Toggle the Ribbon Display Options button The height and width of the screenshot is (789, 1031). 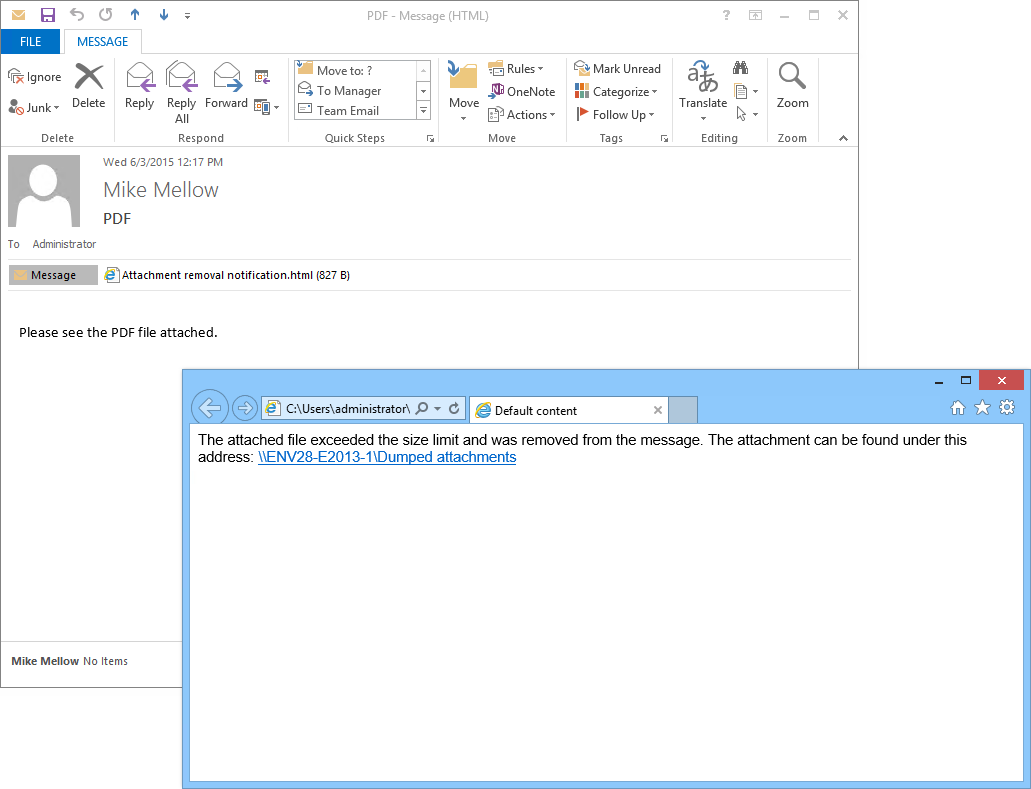pos(755,15)
